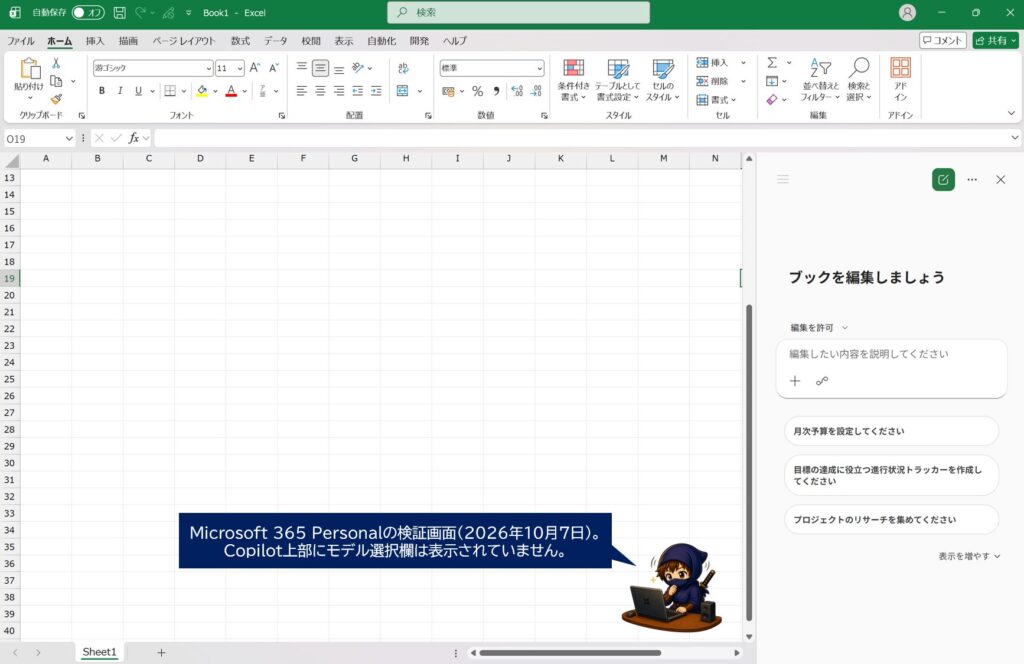Screen dimensions: 1024x664
Task: Click the increase indent icon
Action: [x=376, y=91]
